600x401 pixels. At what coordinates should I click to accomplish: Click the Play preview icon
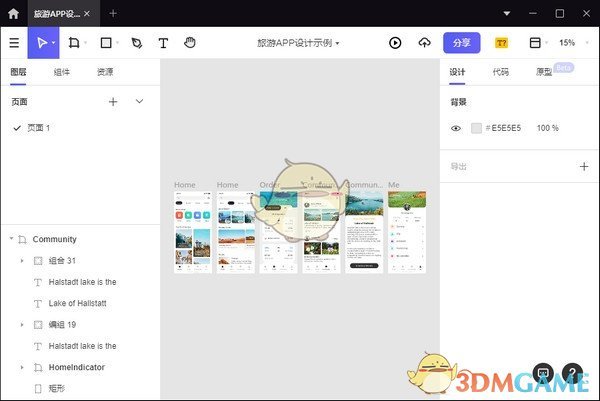(395, 43)
